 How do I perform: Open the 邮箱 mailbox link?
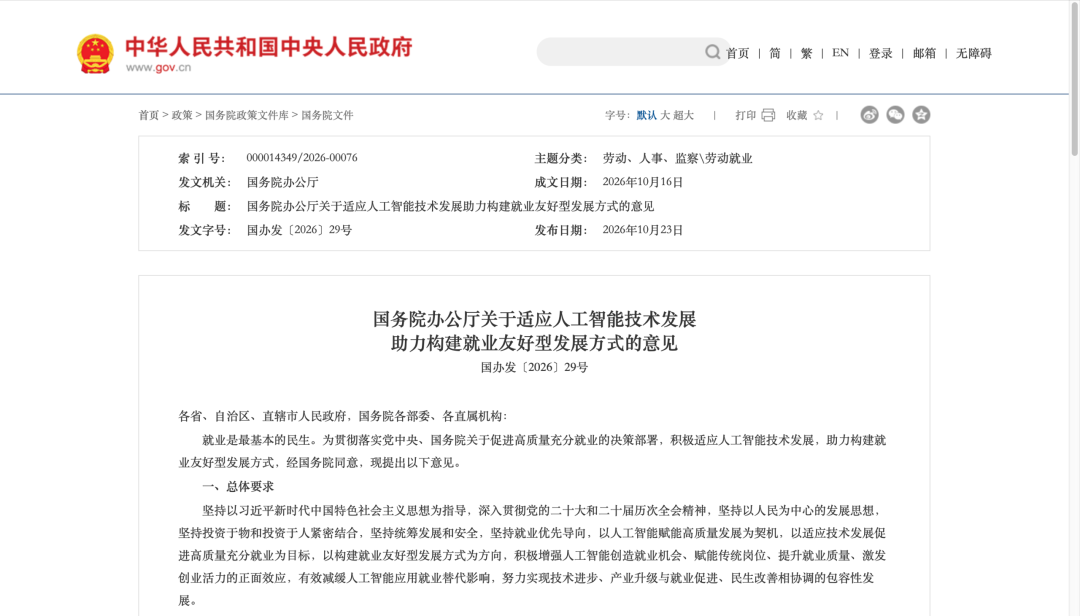[924, 53]
